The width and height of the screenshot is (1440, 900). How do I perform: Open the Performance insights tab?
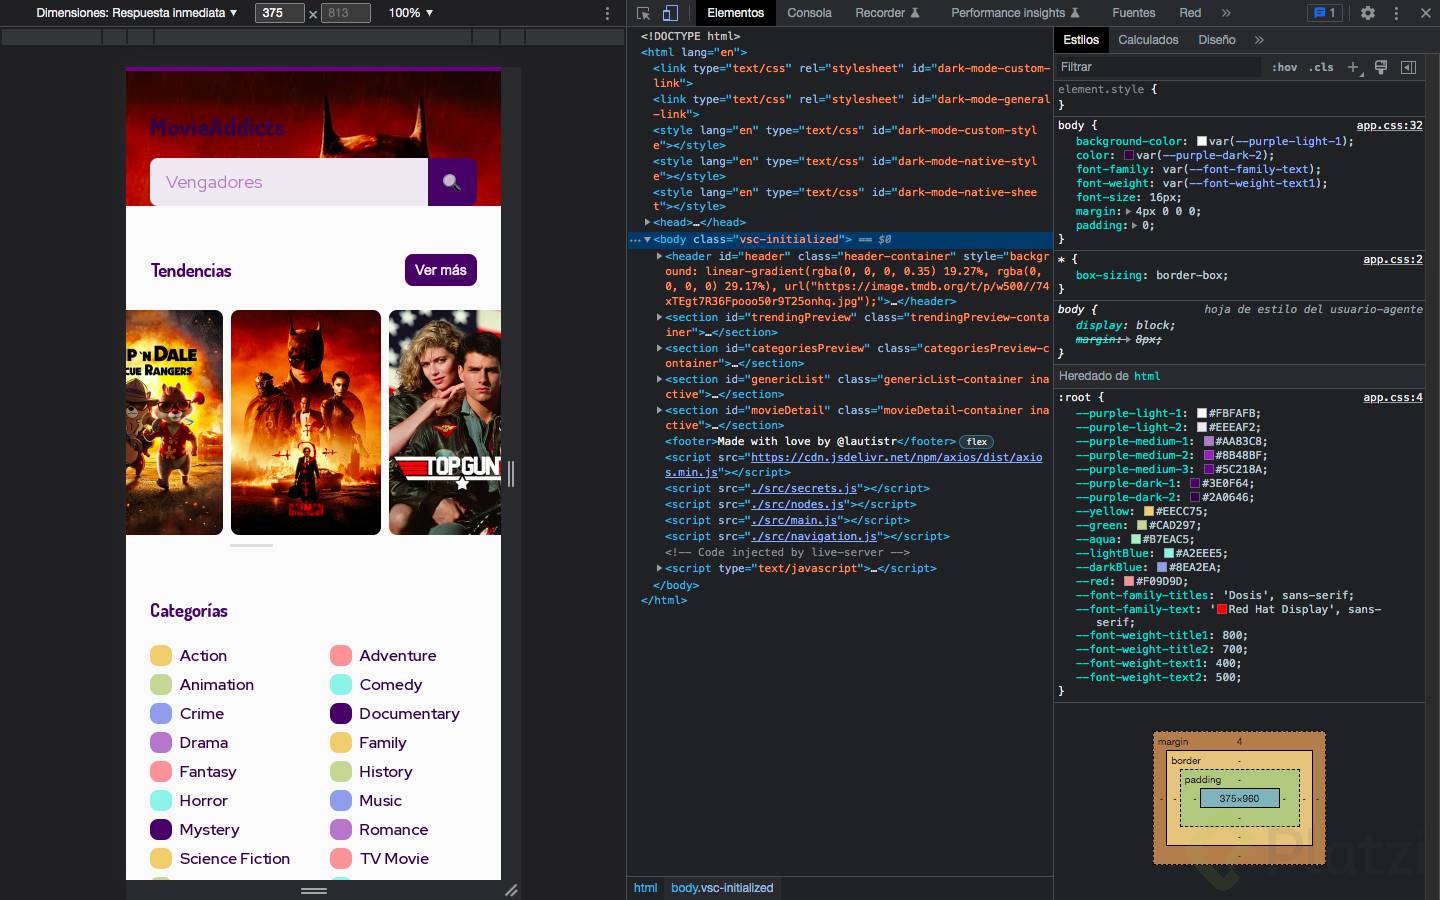1015,13
